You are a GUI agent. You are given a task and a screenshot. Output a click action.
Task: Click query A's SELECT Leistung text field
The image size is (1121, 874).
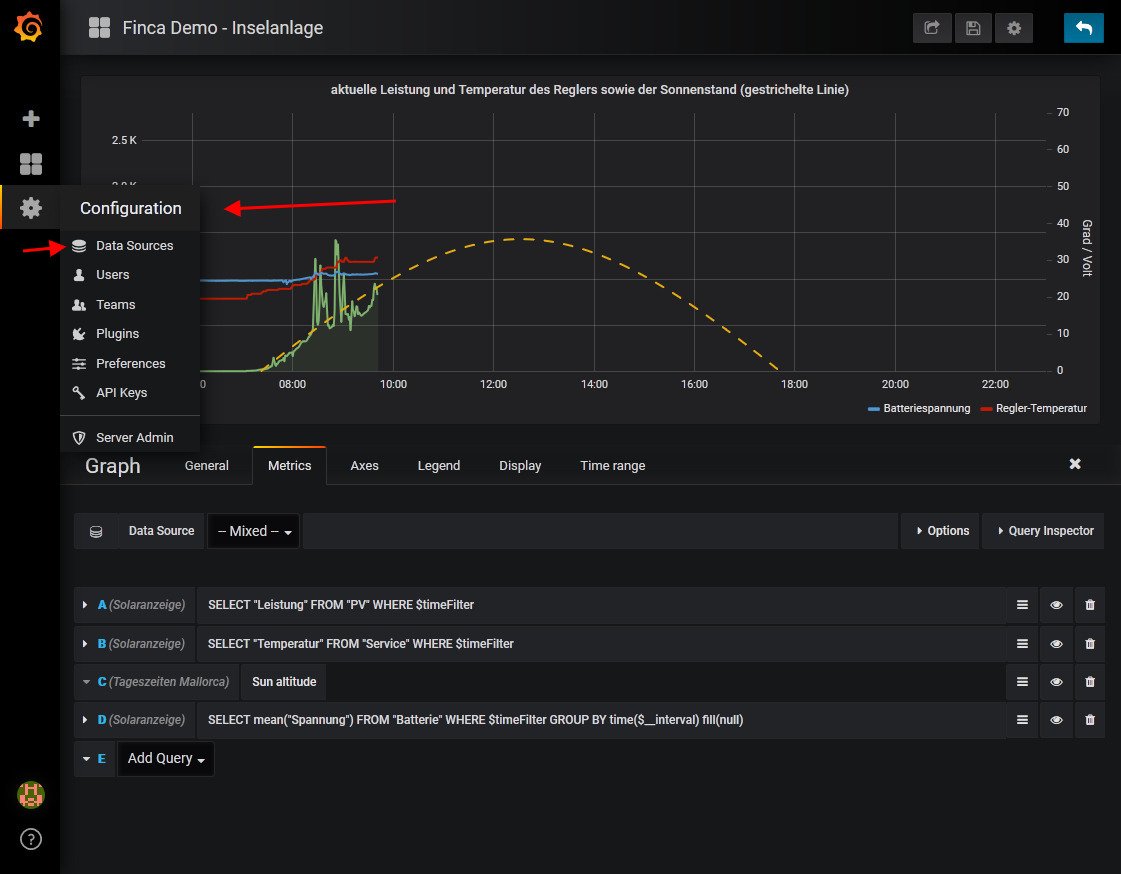click(x=600, y=605)
